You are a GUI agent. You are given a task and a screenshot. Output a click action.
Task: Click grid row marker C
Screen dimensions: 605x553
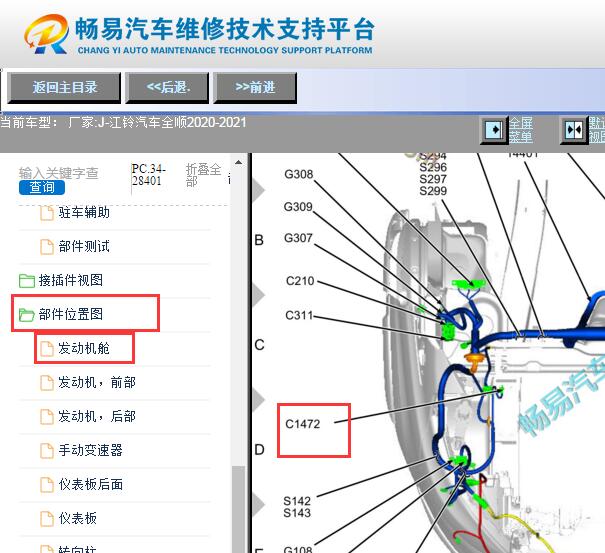[259, 345]
